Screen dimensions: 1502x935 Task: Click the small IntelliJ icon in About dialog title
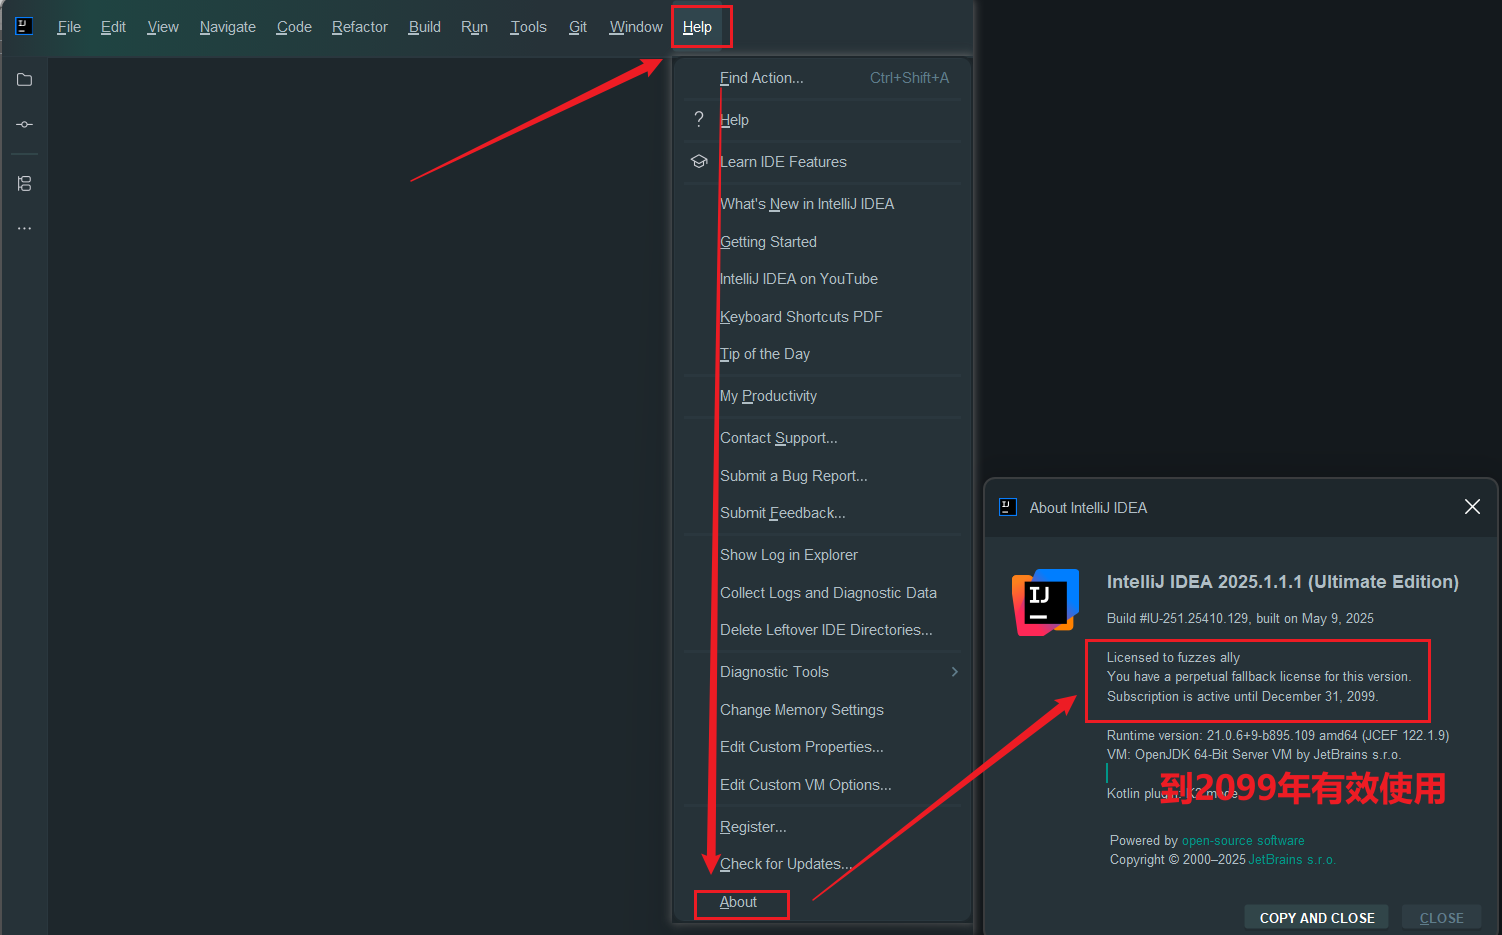[1008, 507]
